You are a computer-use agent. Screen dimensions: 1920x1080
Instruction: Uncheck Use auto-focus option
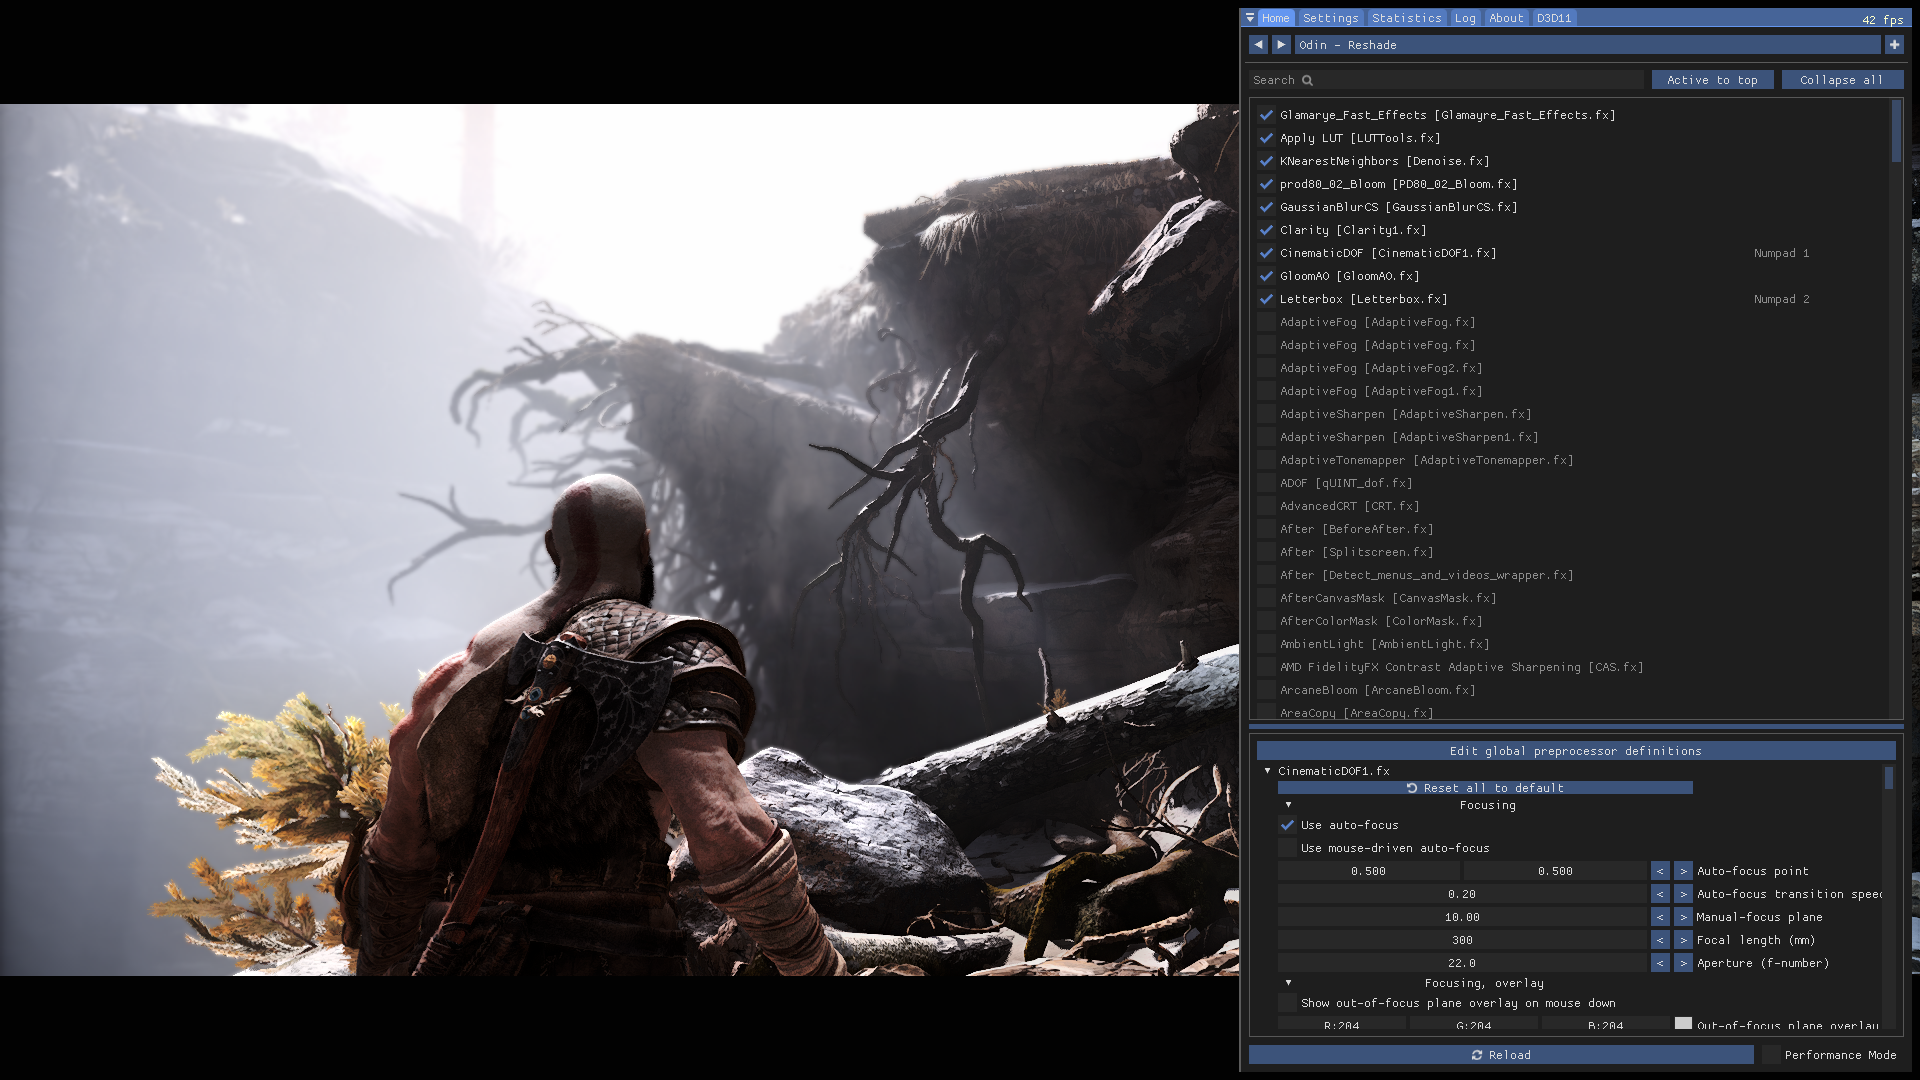pyautogui.click(x=1287, y=825)
